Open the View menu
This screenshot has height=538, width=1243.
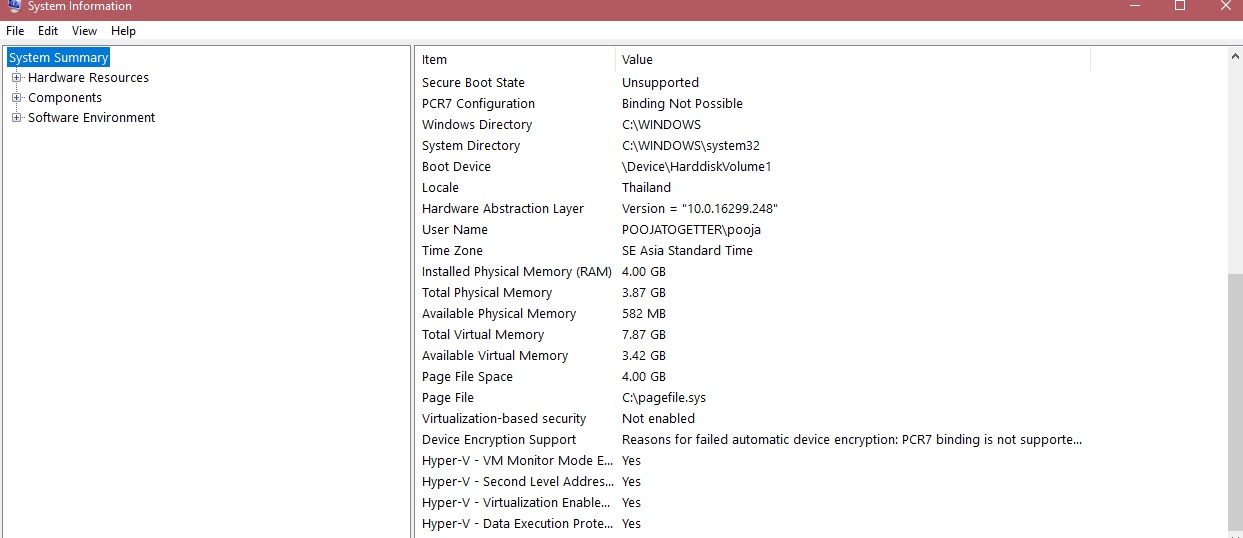[84, 31]
